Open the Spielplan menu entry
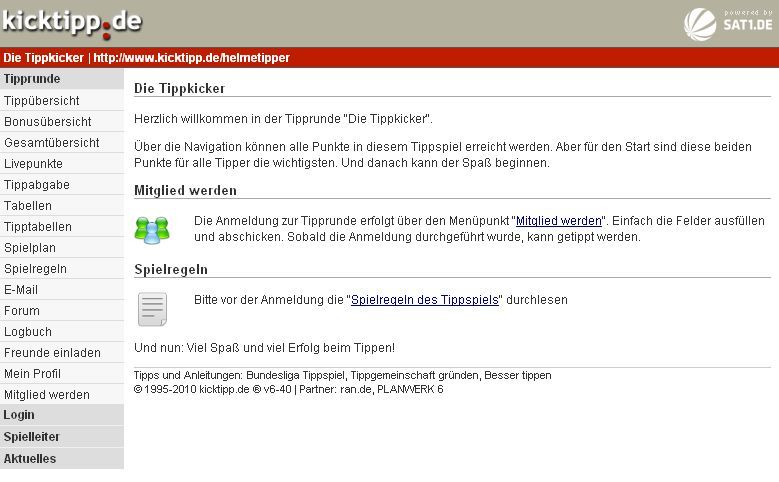 (30, 248)
